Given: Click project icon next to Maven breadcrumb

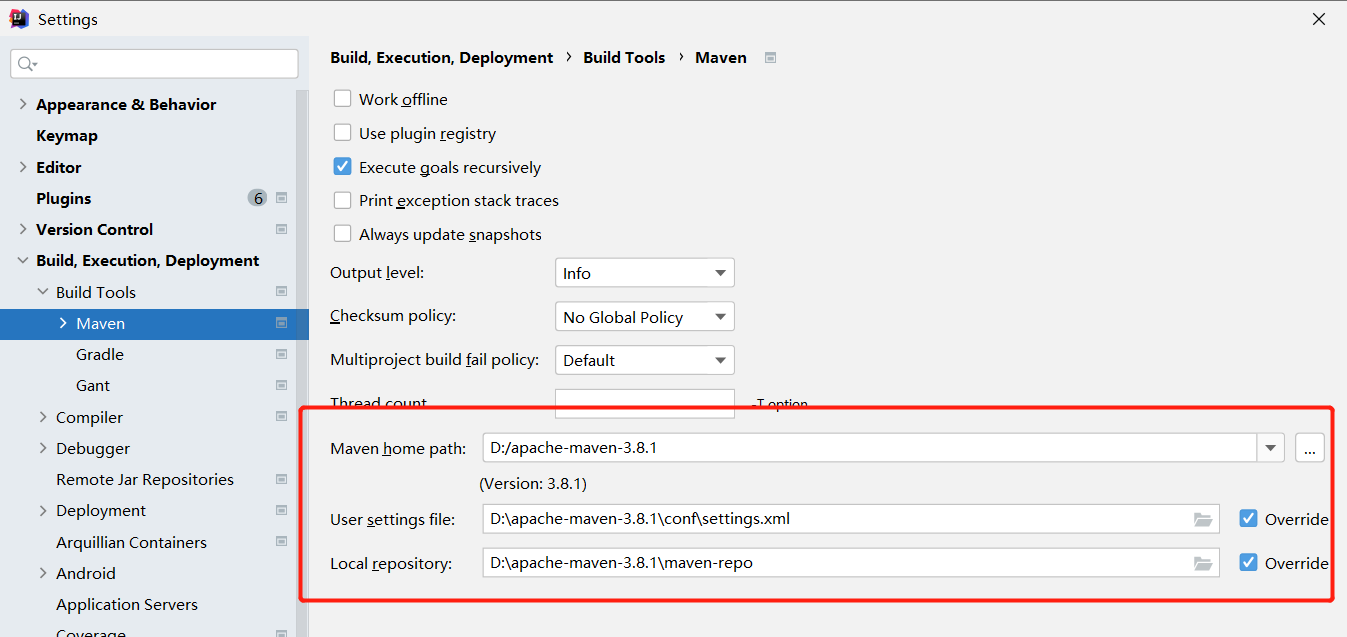Looking at the screenshot, I should pyautogui.click(x=770, y=58).
